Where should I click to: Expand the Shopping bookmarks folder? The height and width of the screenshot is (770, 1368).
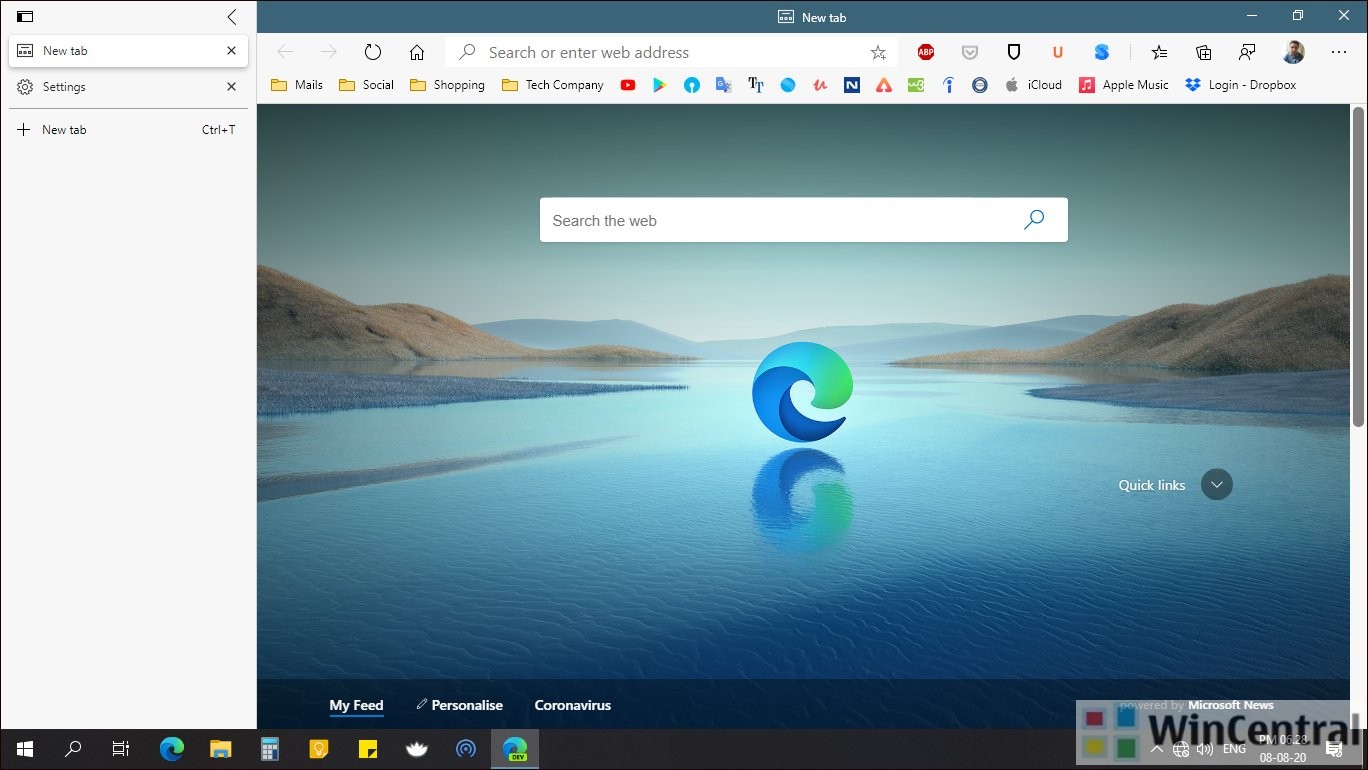tap(447, 85)
